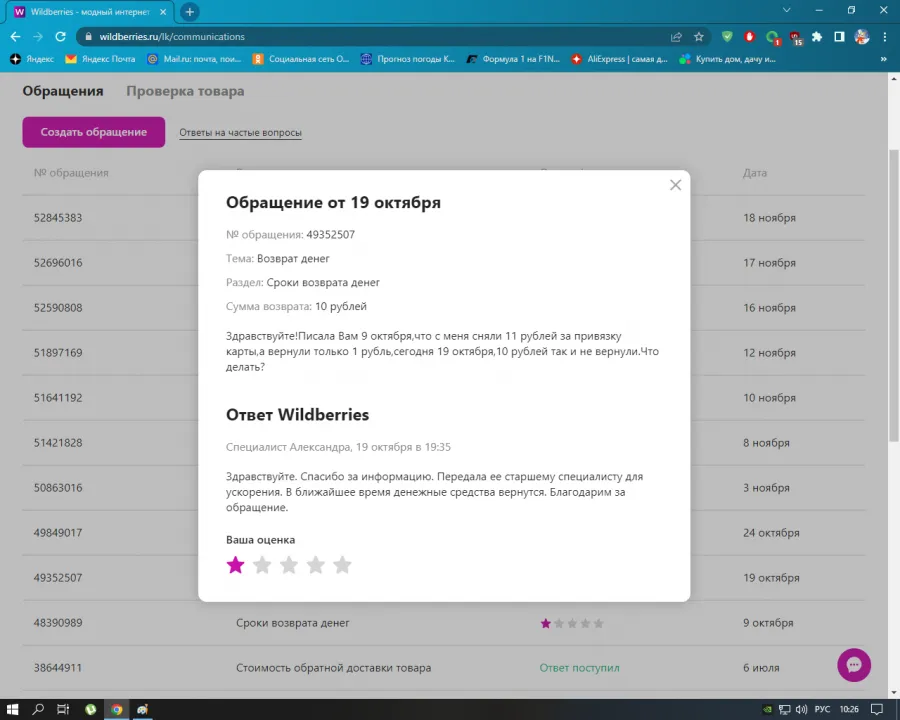This screenshot has width=900, height=720.
Task: Open Ответы на частые вопросы link
Action: (x=240, y=133)
